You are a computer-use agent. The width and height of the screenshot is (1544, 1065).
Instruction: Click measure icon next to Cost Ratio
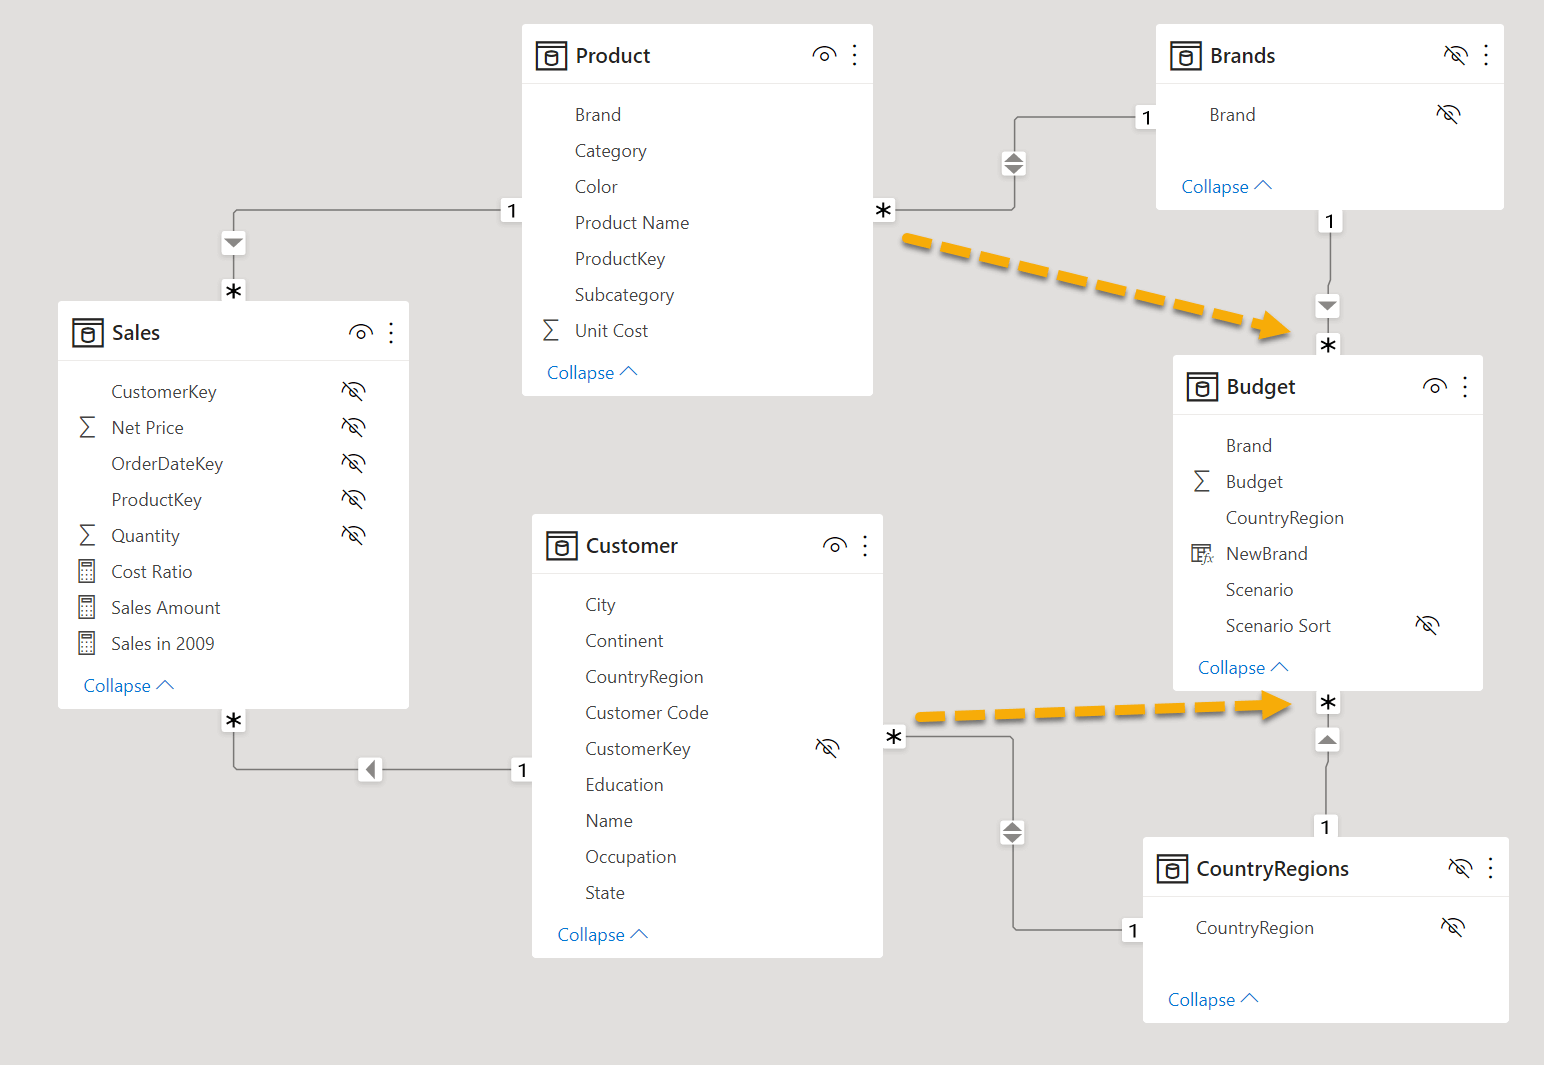pyautogui.click(x=87, y=571)
